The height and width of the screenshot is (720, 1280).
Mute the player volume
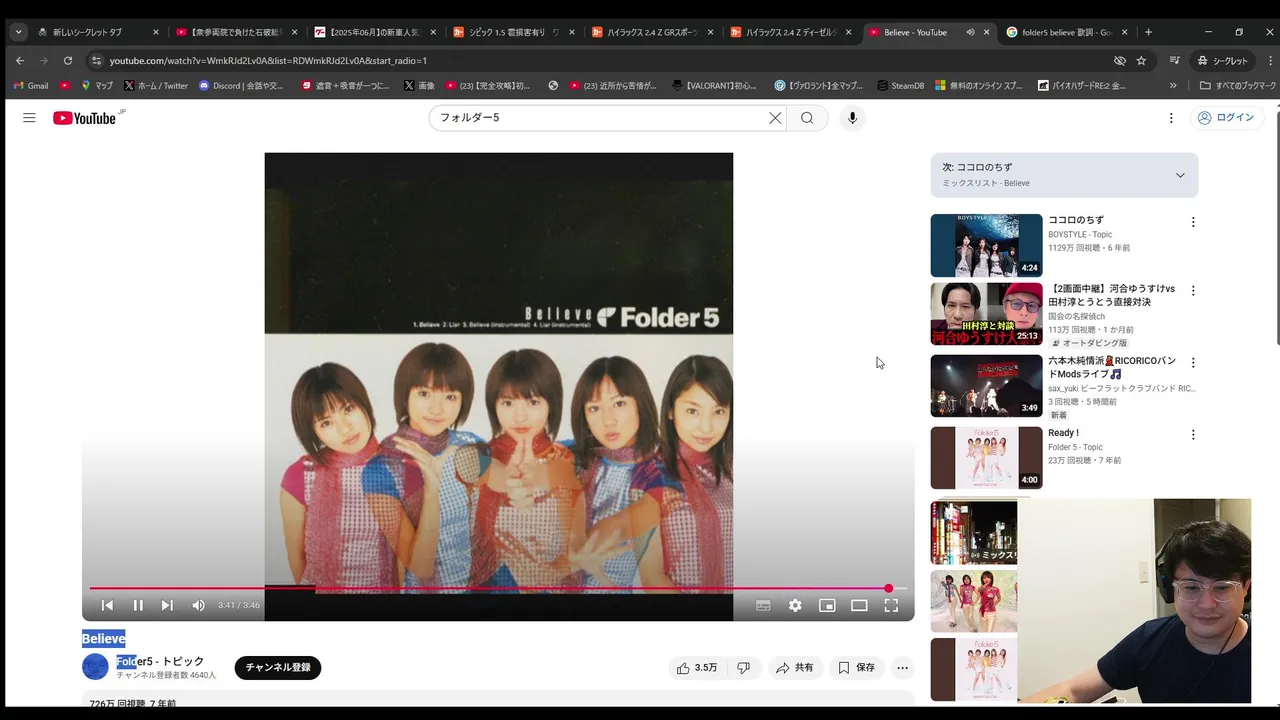coord(198,605)
